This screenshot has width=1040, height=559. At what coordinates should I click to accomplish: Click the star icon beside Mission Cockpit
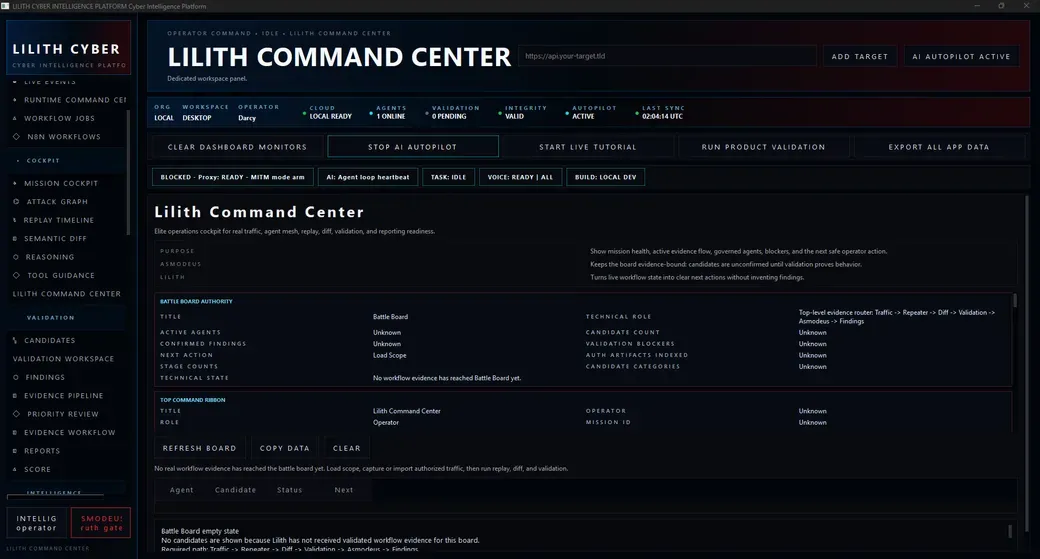(x=15, y=184)
